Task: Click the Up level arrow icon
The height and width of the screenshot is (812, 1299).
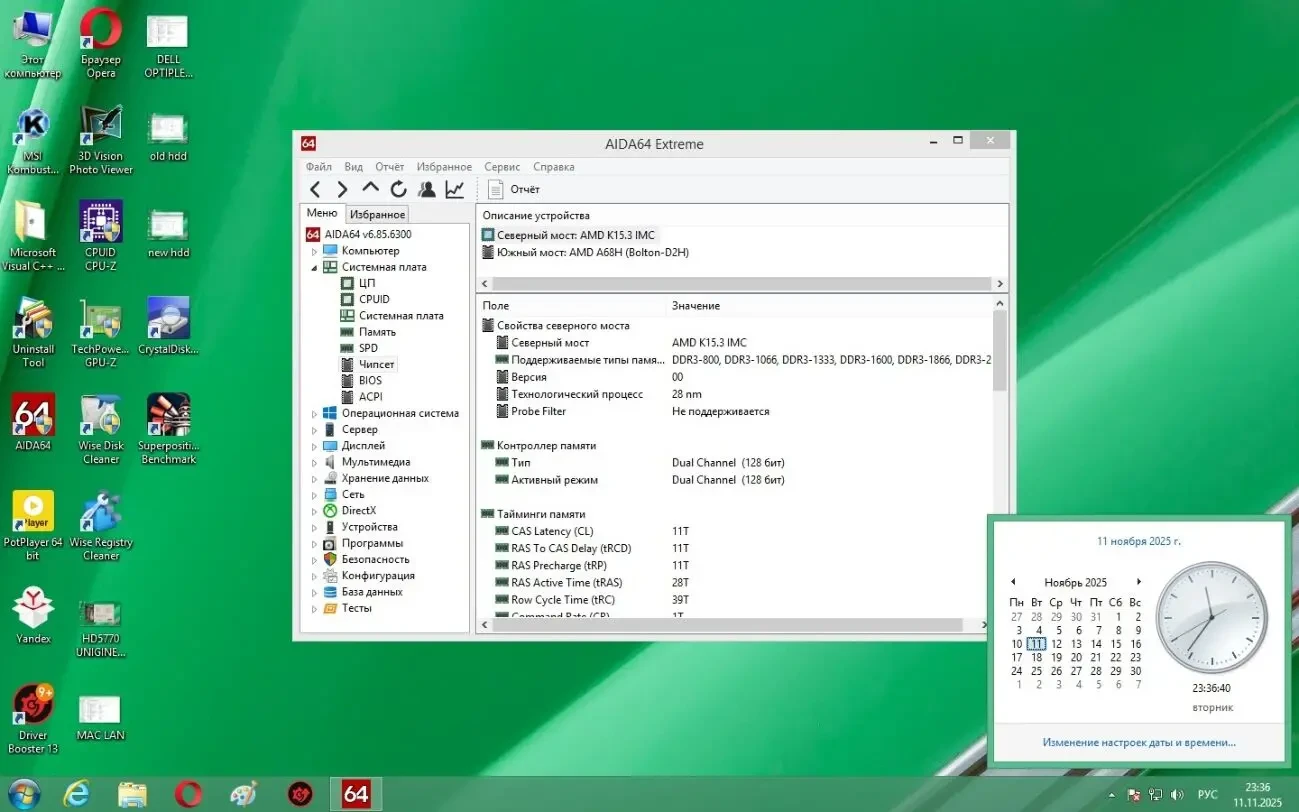Action: (370, 188)
